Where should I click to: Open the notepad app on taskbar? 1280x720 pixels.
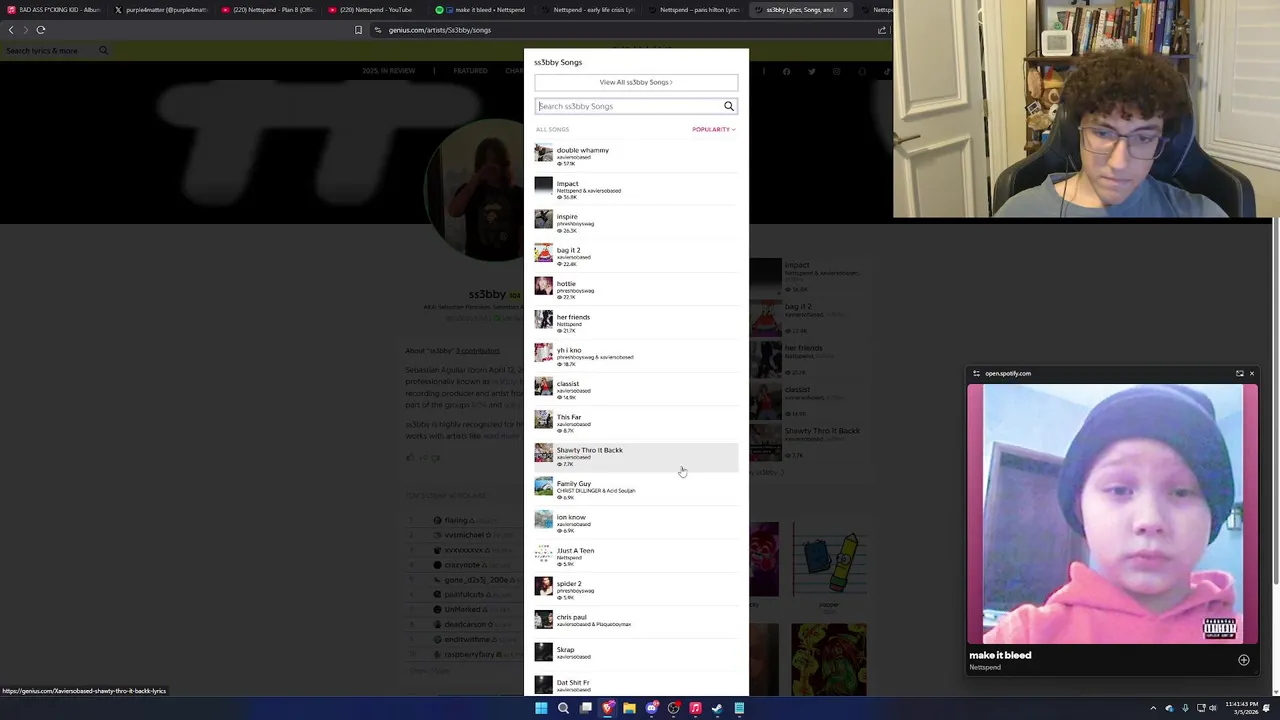(739, 708)
